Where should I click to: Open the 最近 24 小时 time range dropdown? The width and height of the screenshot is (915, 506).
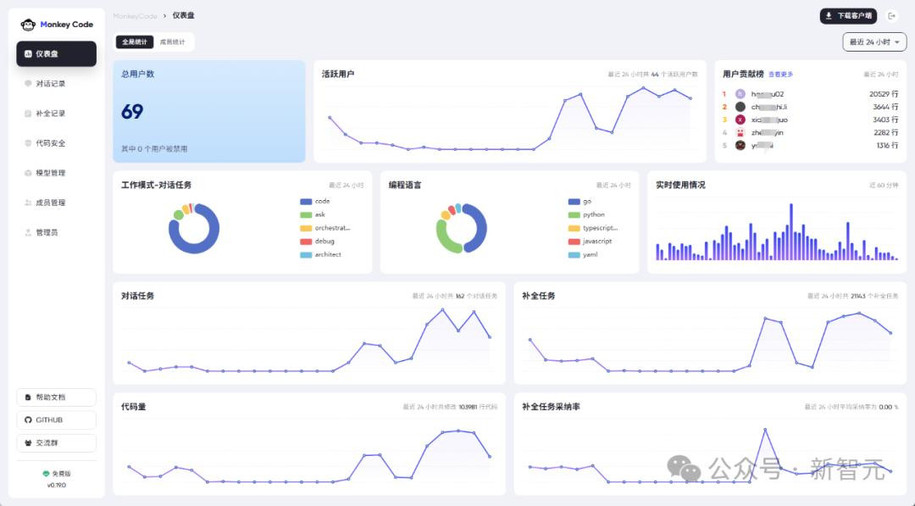874,42
